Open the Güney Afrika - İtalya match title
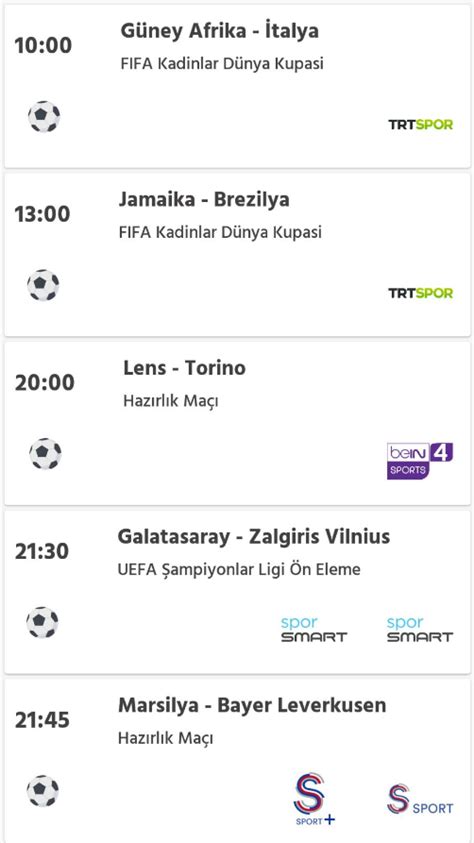 coord(219,31)
